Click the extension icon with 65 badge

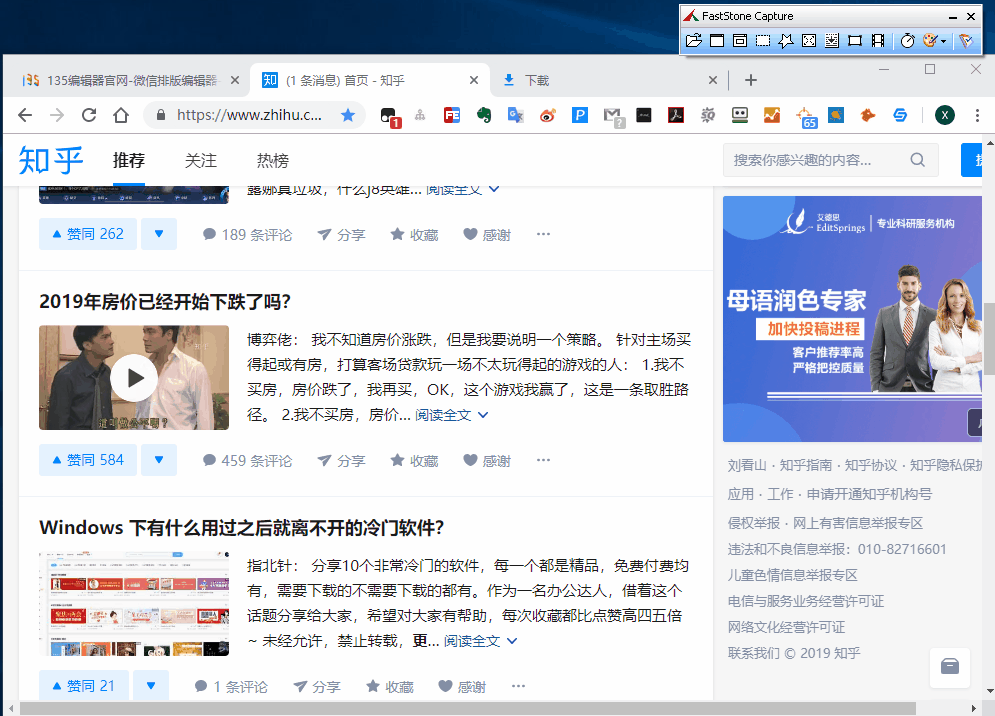(805, 116)
